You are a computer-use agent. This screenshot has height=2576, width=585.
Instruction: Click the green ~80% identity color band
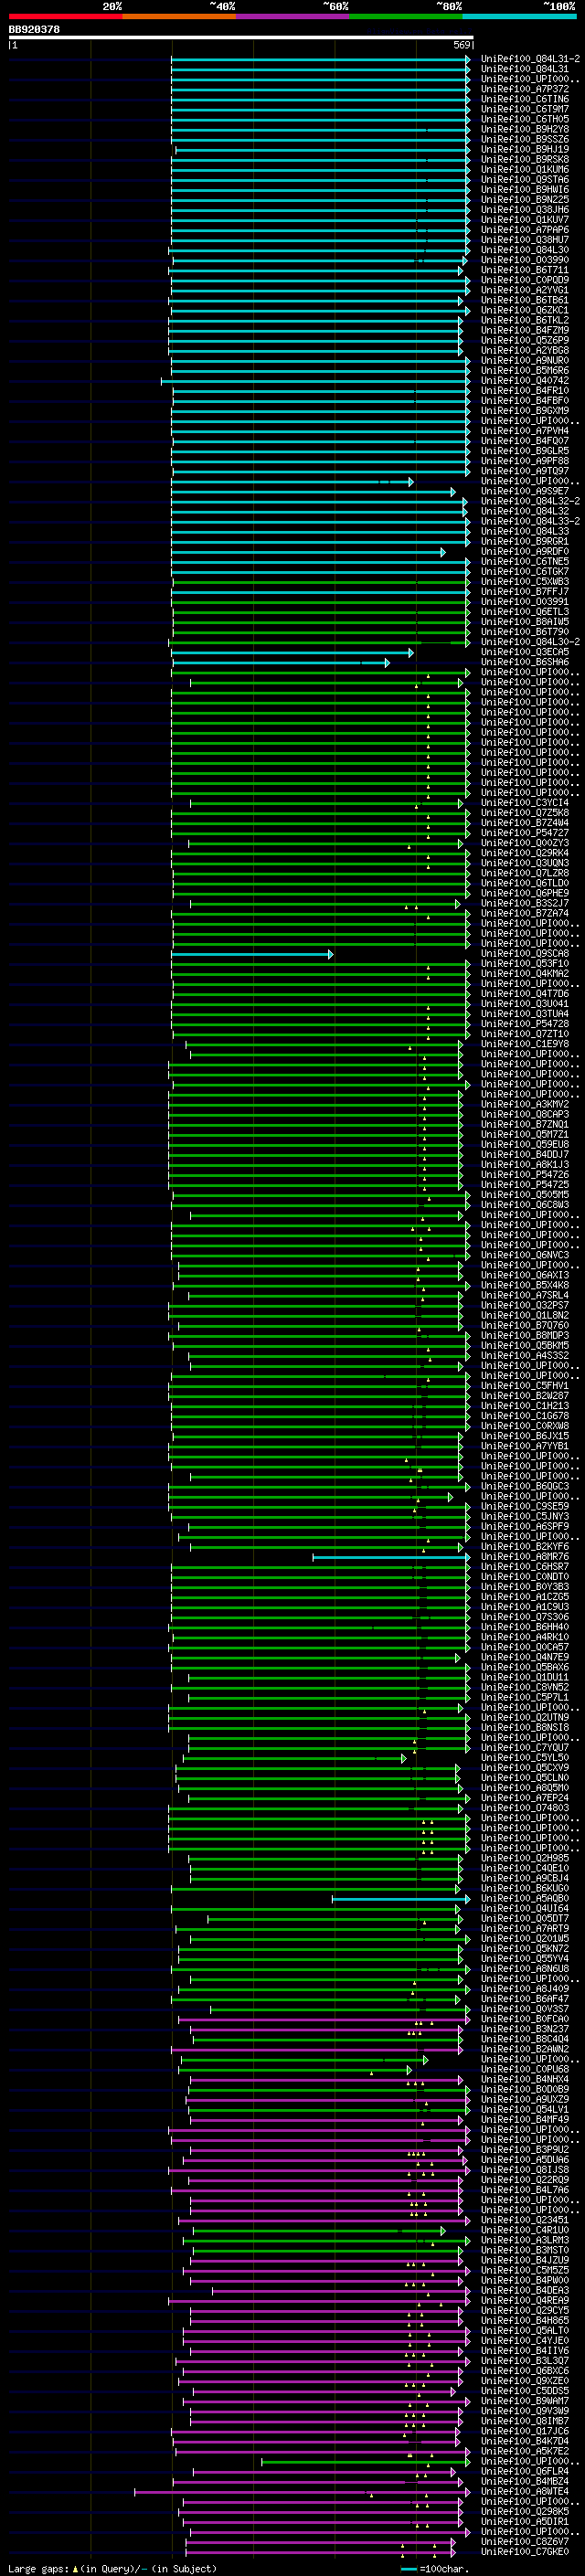(x=406, y=16)
